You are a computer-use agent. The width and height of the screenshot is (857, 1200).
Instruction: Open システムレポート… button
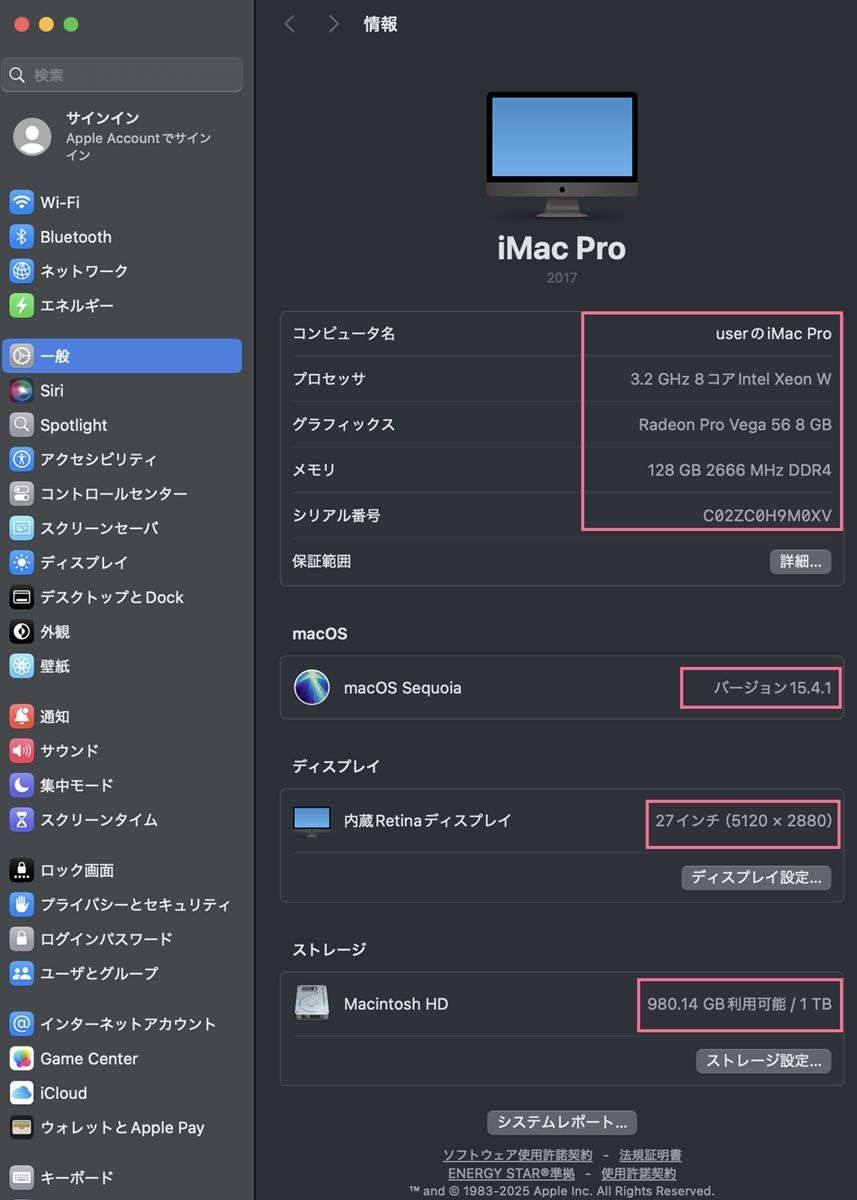(562, 1122)
